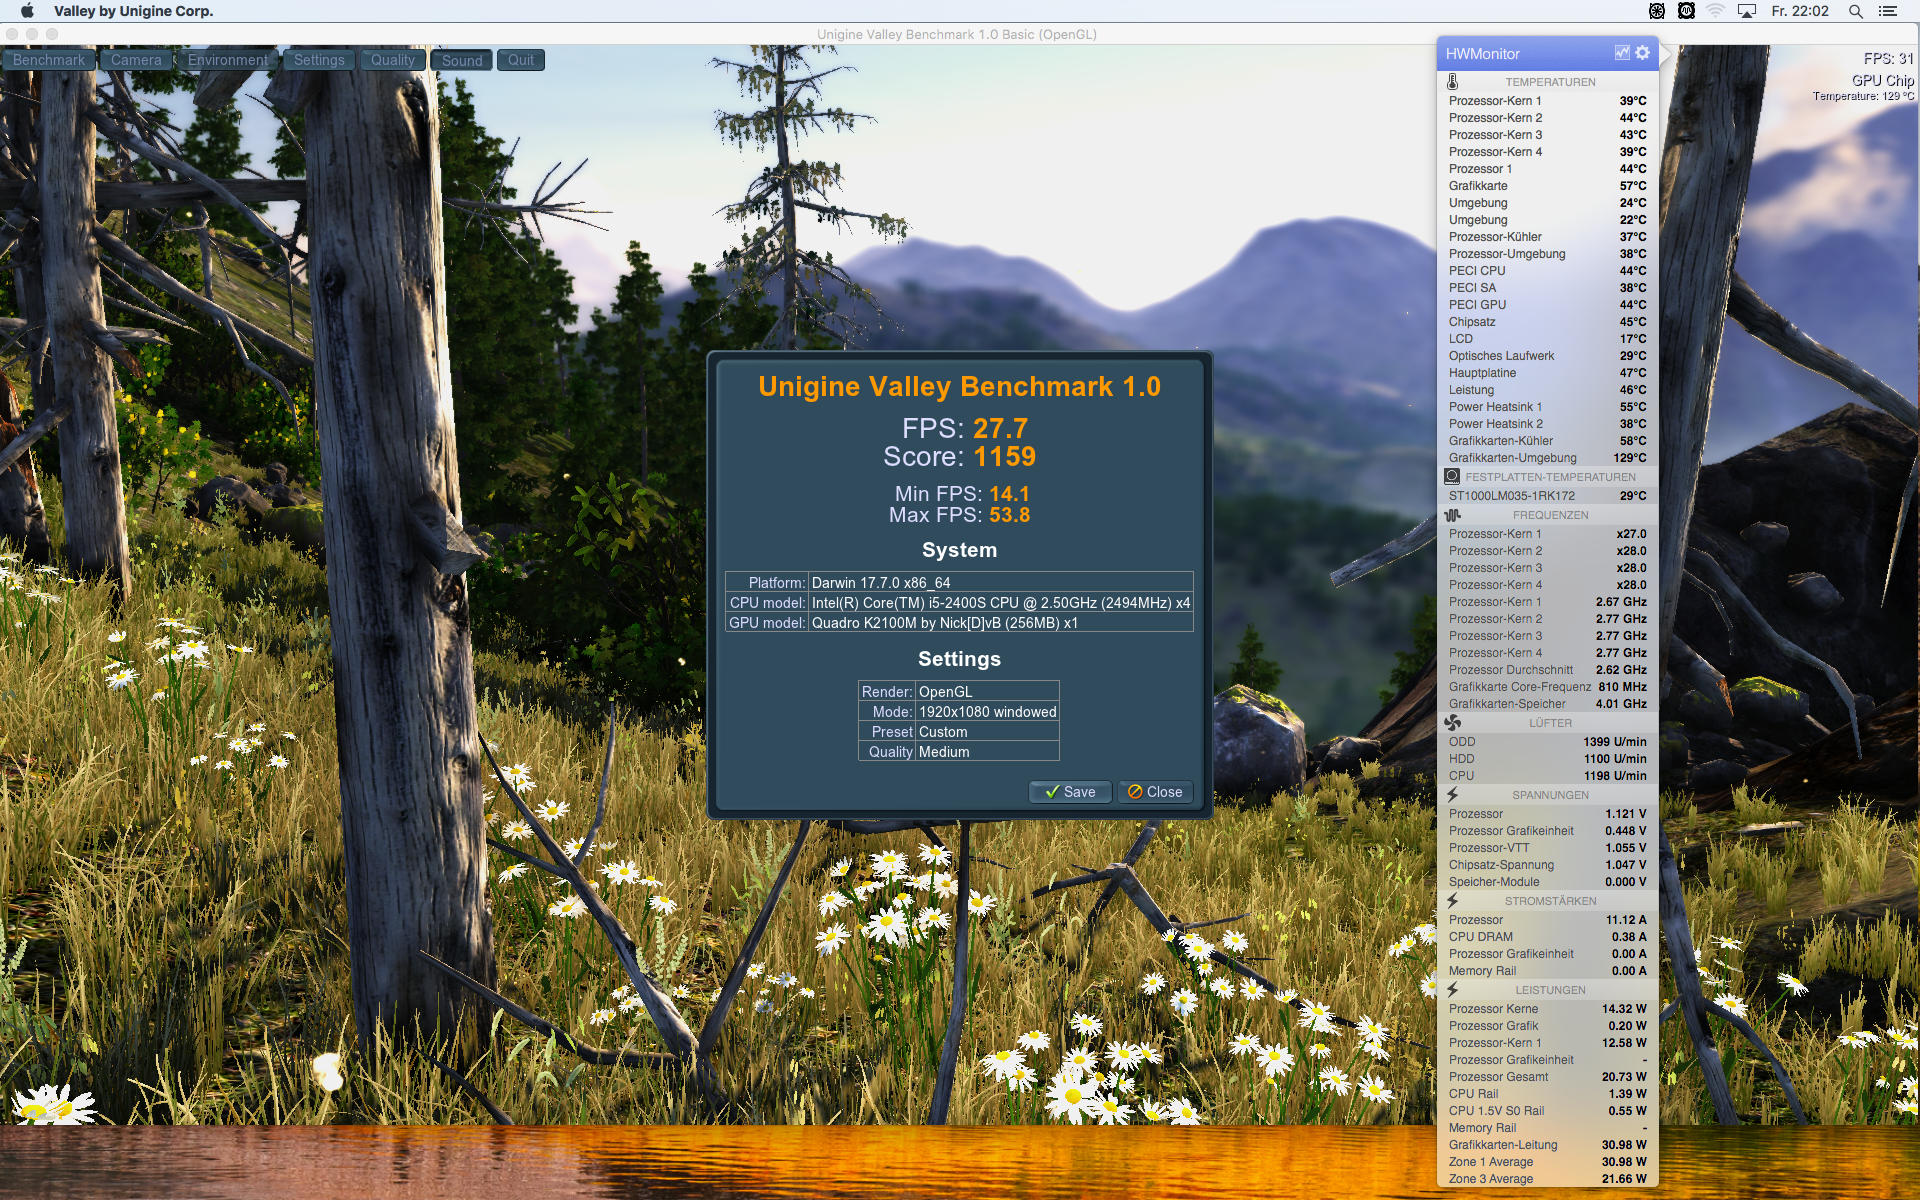The height and width of the screenshot is (1200, 1920).
Task: Select the Grafikkarte Core-Frequenz row
Action: pos(1548,687)
